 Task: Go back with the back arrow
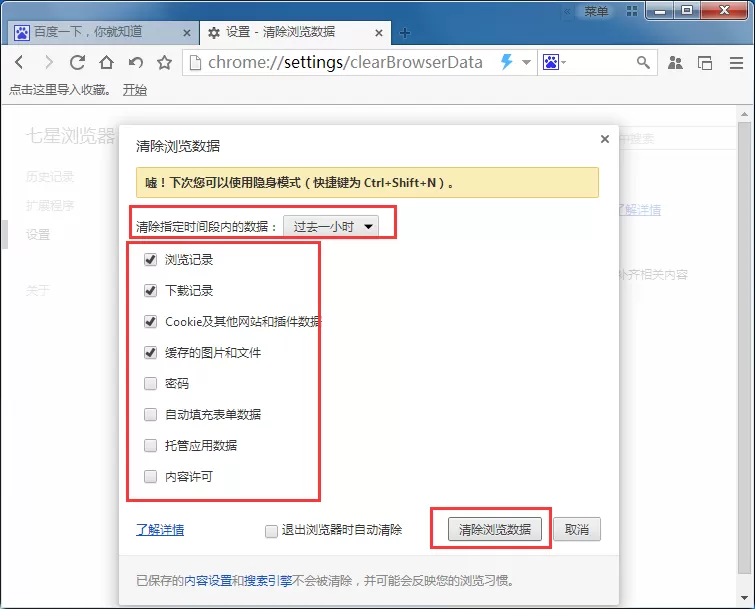point(19,62)
